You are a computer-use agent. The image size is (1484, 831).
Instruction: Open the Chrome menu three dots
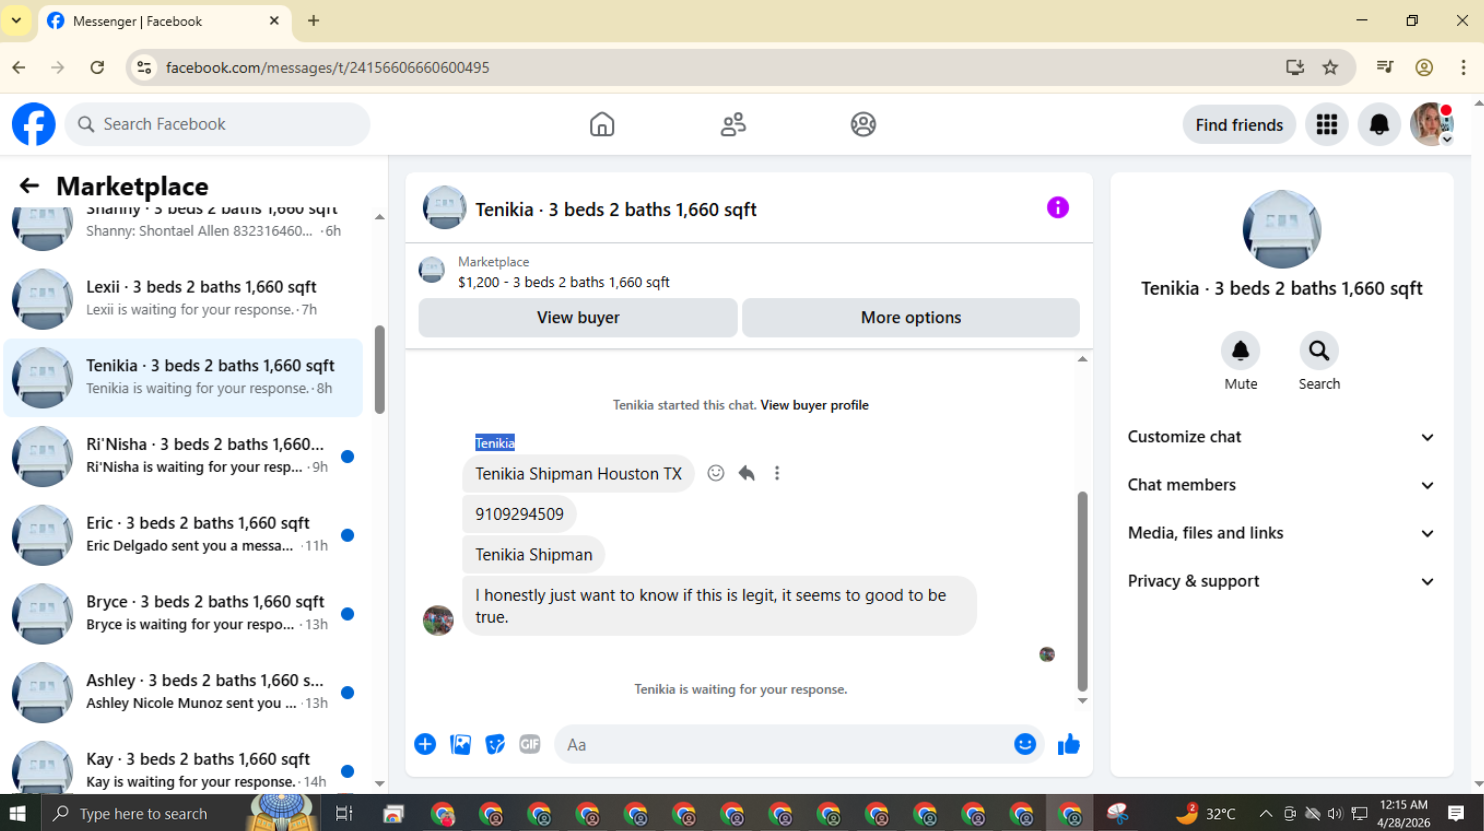pyautogui.click(x=1463, y=67)
